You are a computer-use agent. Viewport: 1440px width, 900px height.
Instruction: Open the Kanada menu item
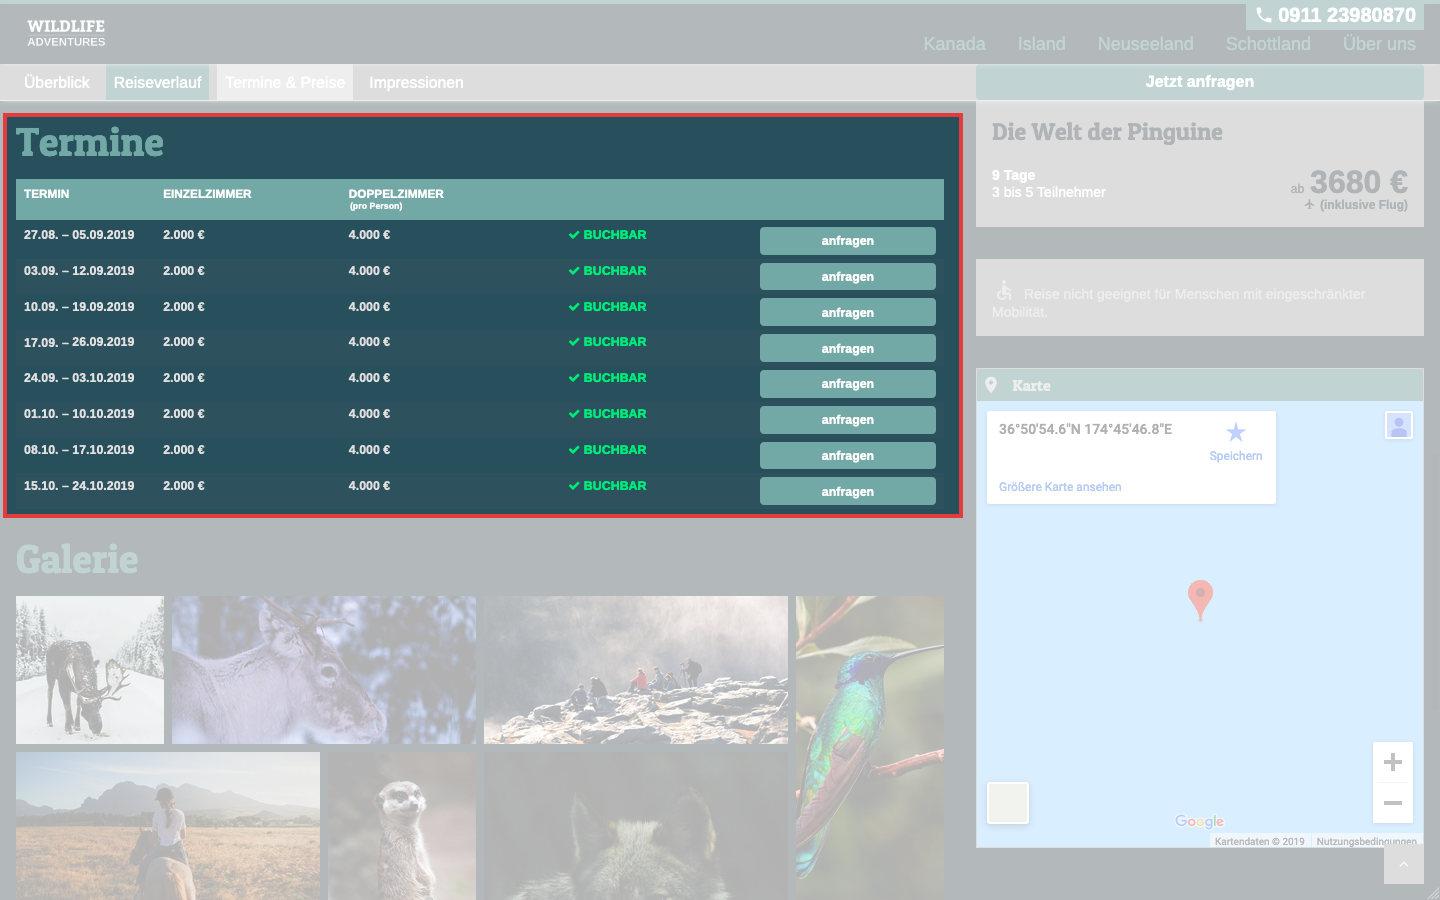954,44
